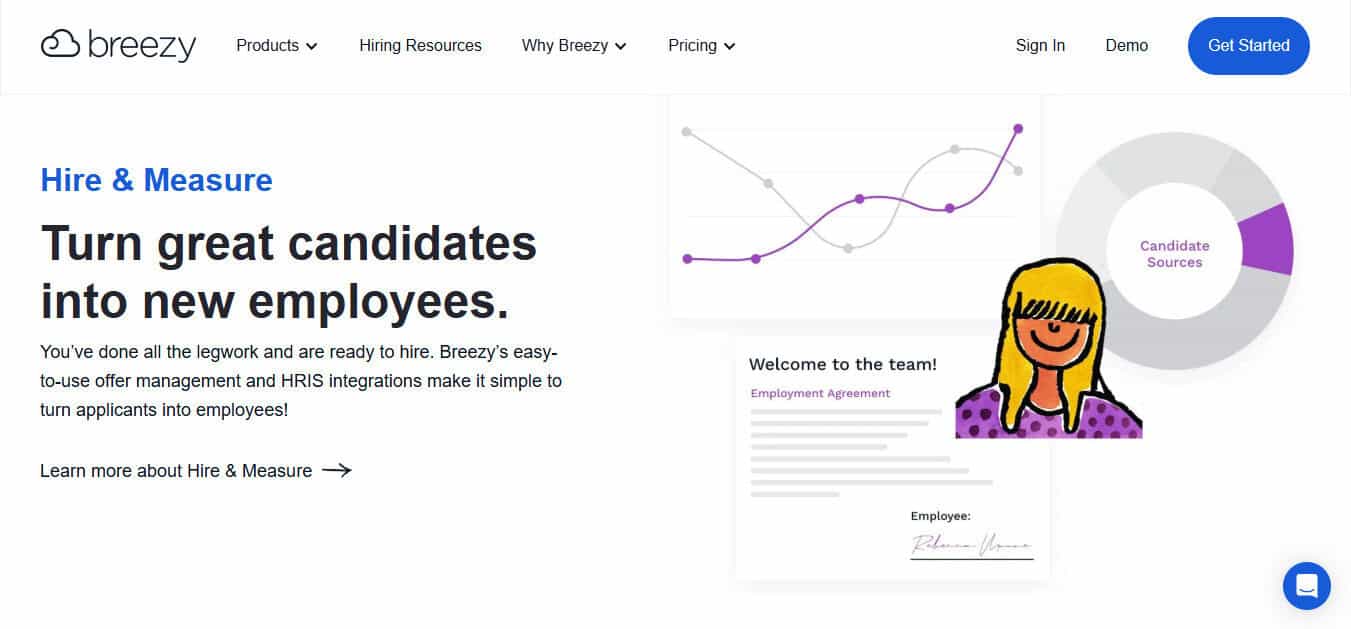Click the Employment Agreement purple label
Viewport: 1351px width, 629px height.
(x=820, y=393)
